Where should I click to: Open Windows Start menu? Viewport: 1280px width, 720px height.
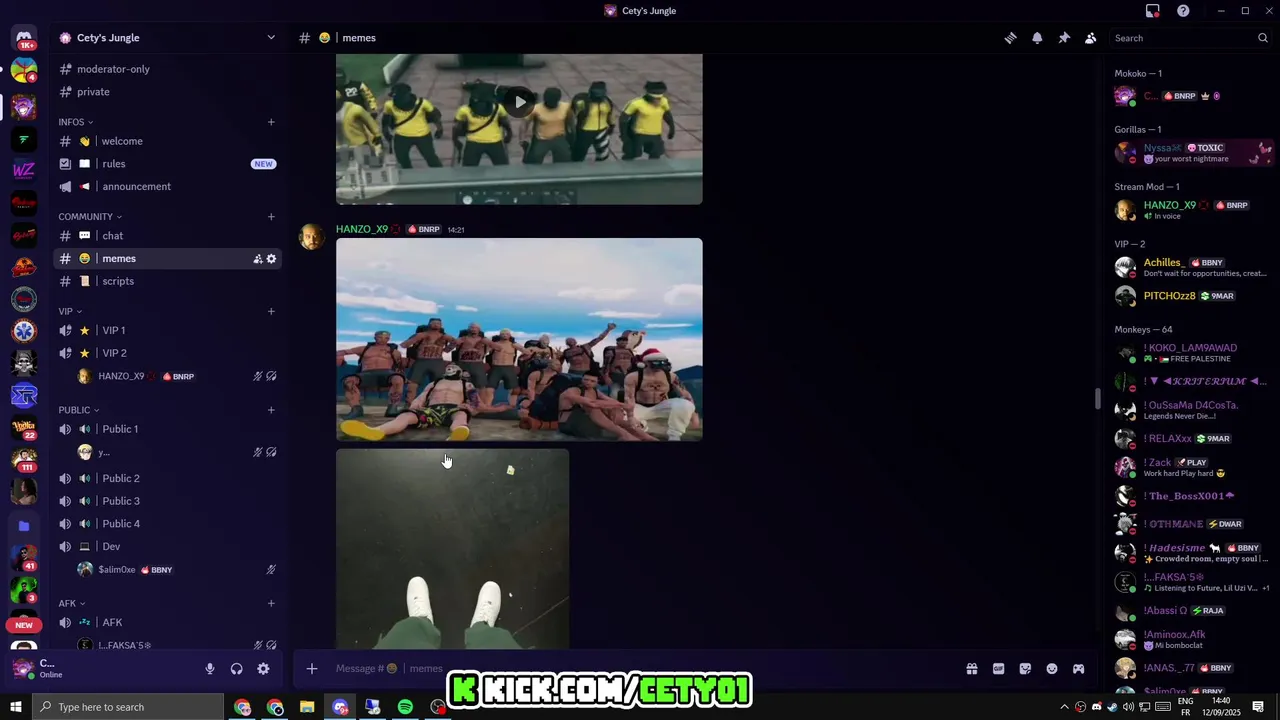[16, 707]
